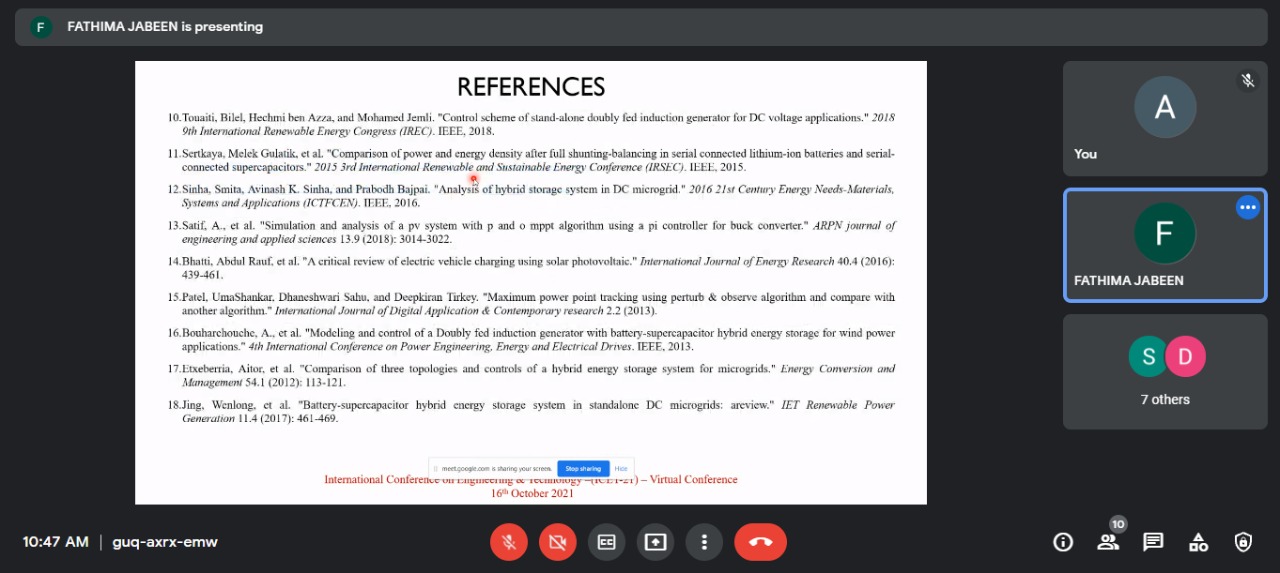This screenshot has height=573, width=1280.
Task: Click reference 15 by Patel, UmaShankar
Action: click(531, 304)
